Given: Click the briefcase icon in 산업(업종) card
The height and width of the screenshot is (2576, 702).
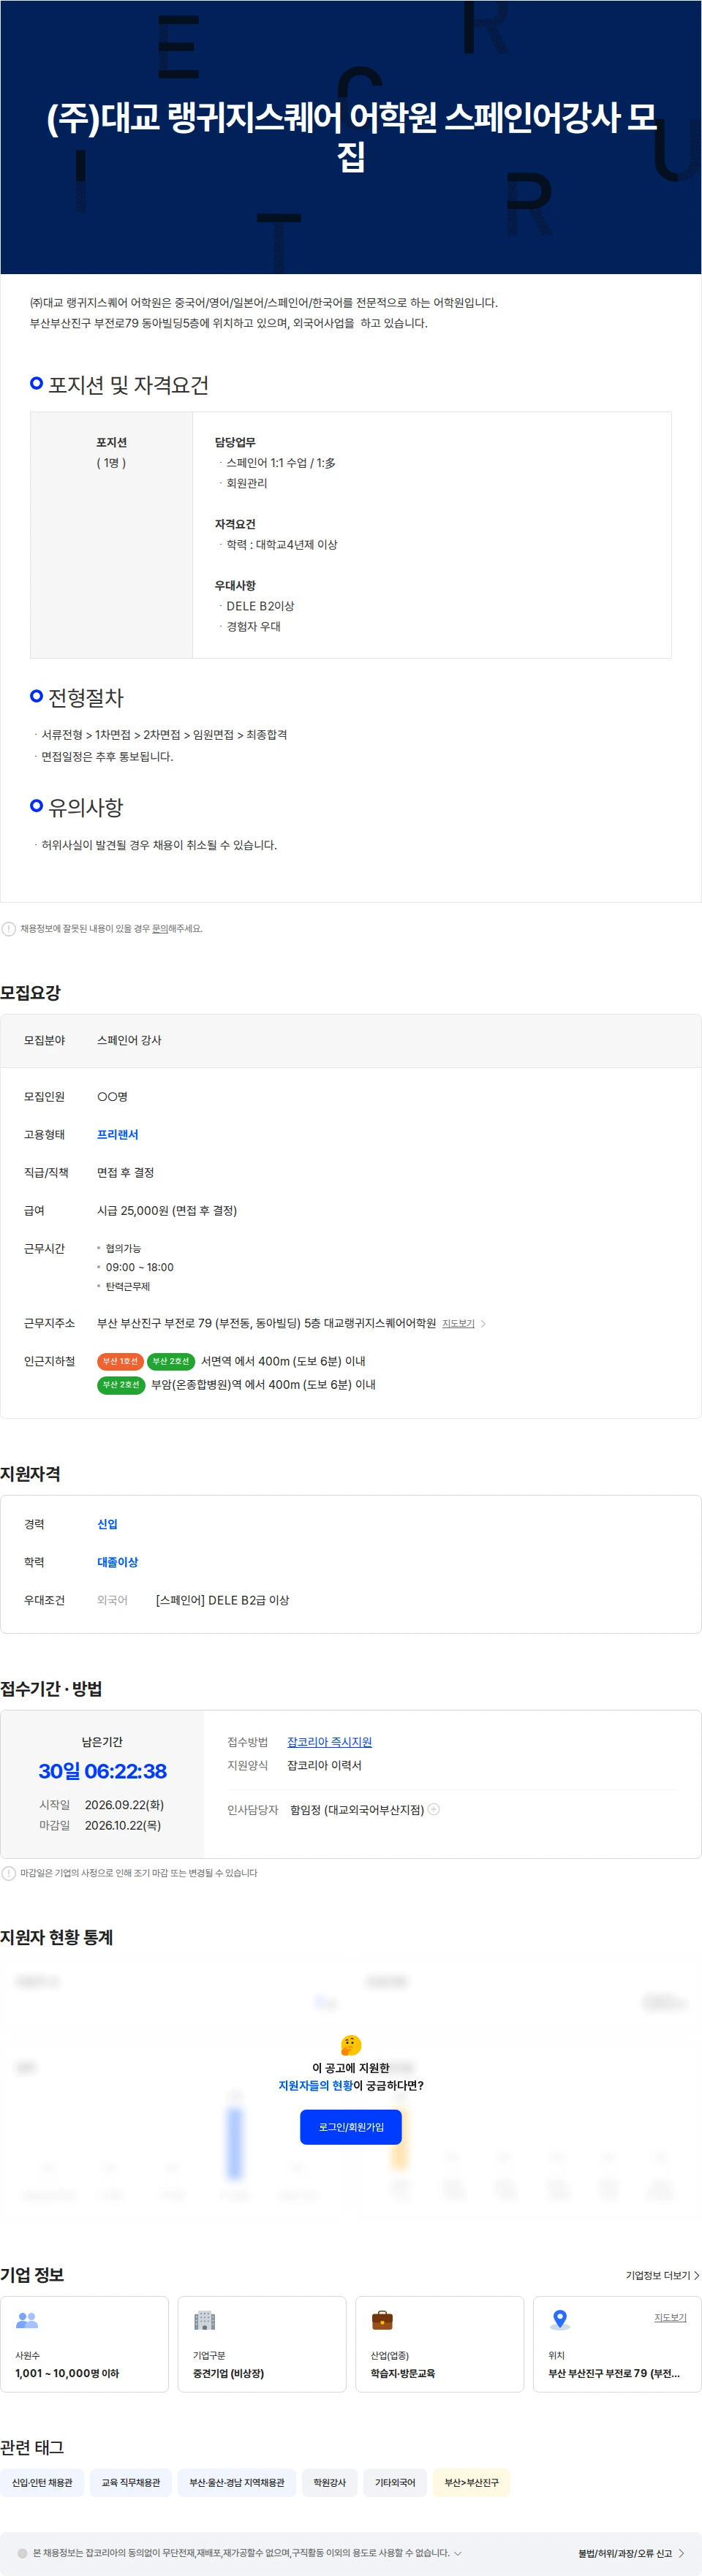Looking at the screenshot, I should [x=382, y=2319].
